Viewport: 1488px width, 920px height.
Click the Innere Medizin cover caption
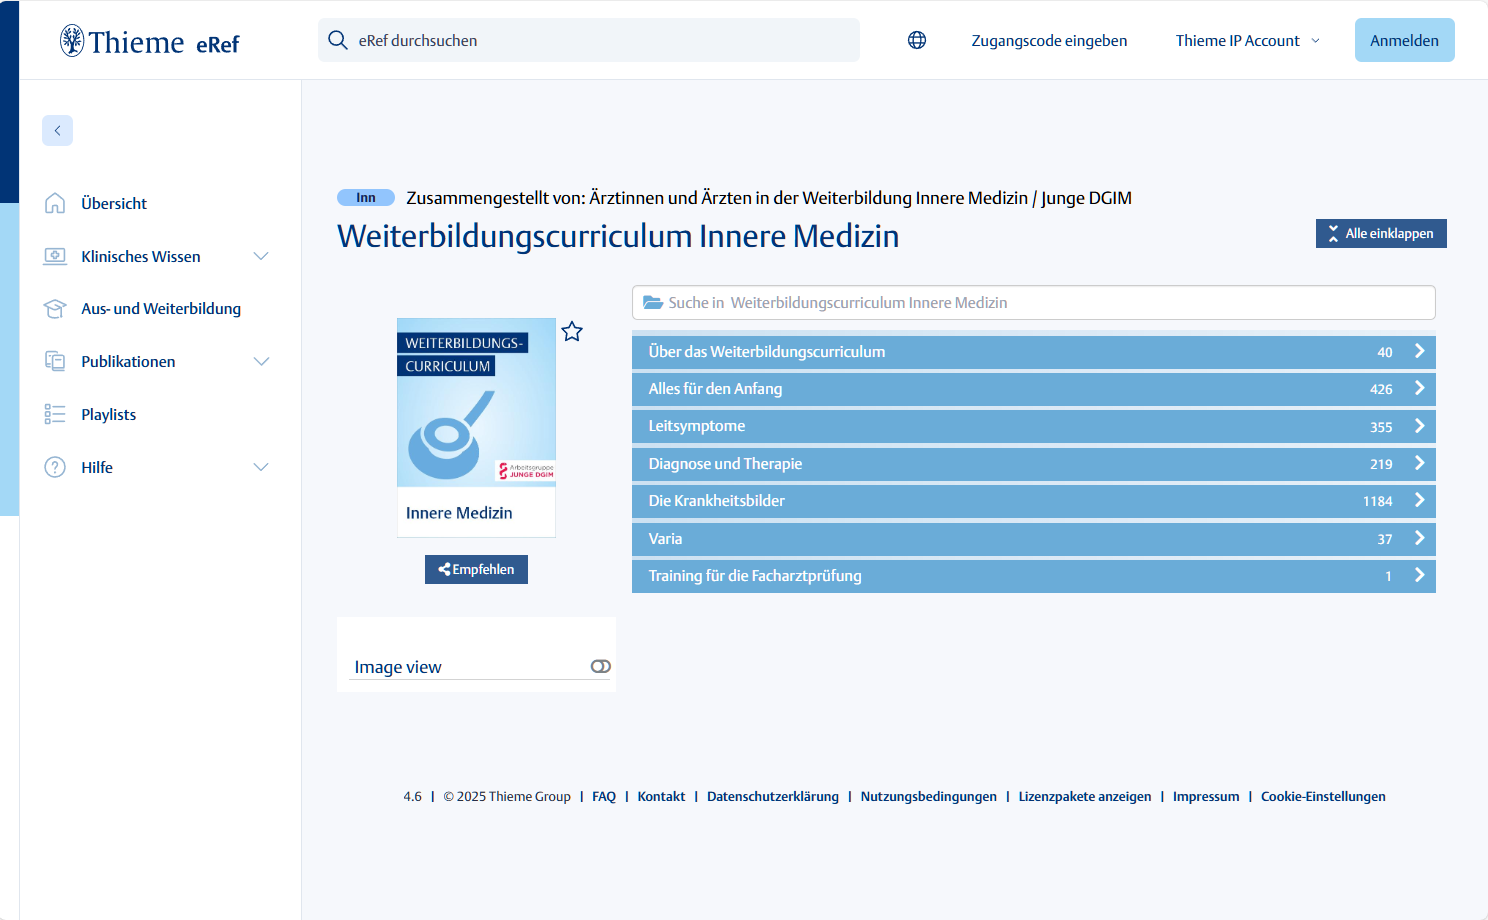(459, 513)
